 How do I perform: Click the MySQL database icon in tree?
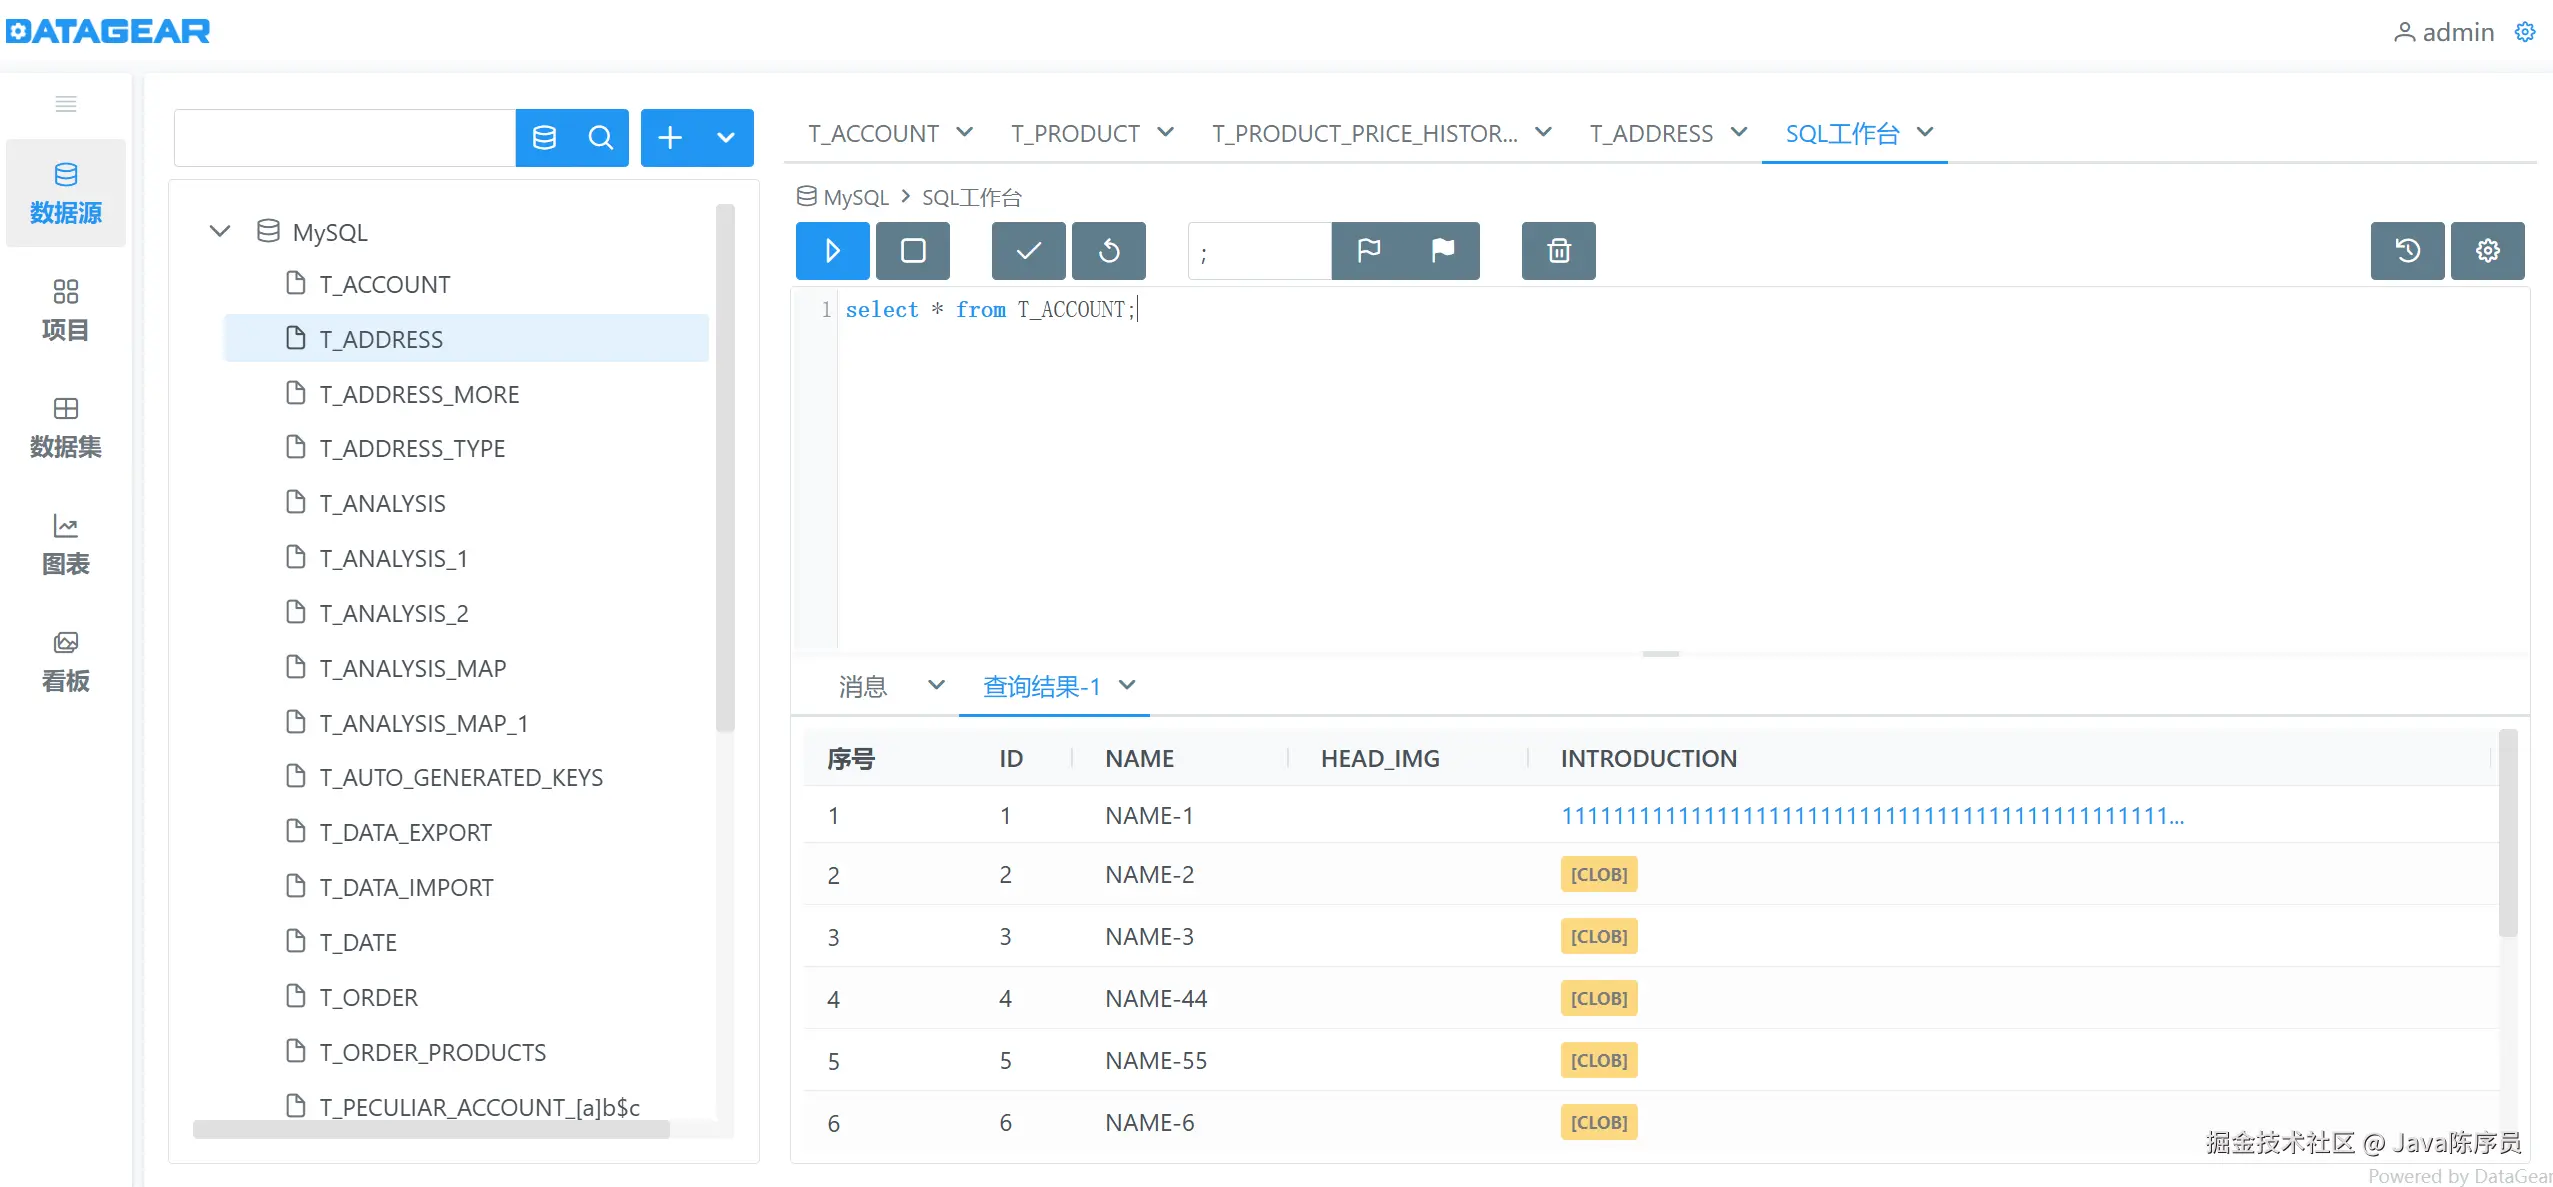point(268,231)
